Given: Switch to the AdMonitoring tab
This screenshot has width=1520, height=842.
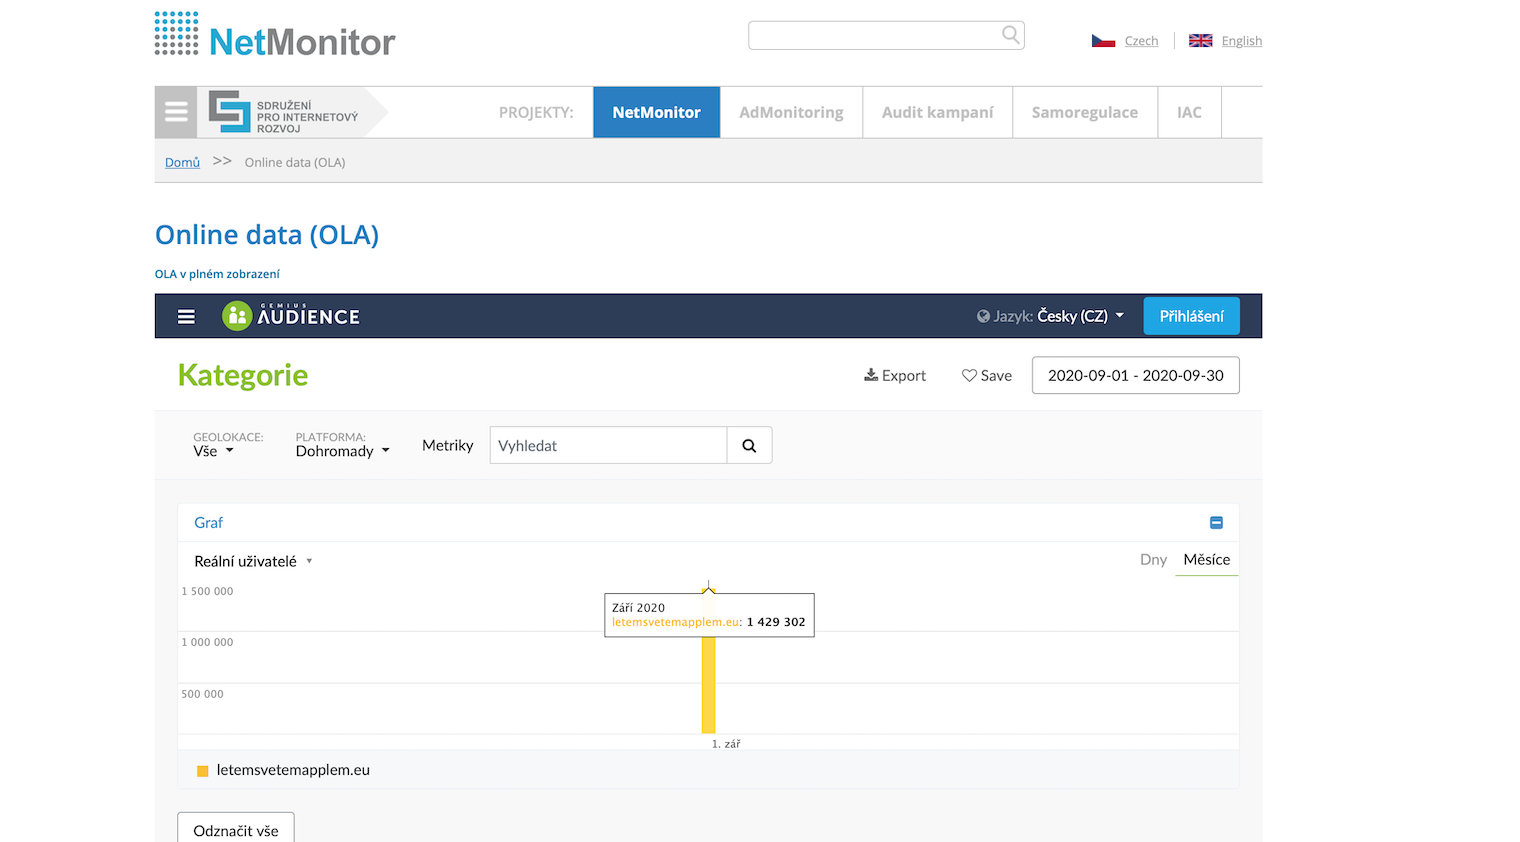Looking at the screenshot, I should tap(791, 112).
